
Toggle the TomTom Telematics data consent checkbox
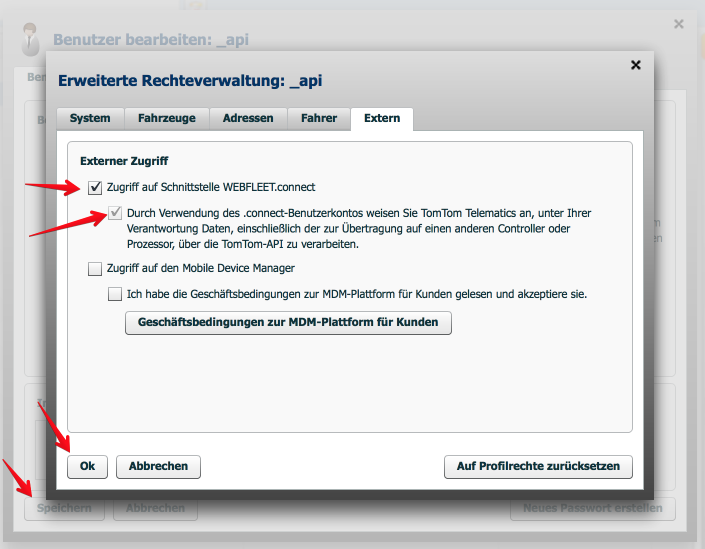pyautogui.click(x=115, y=213)
